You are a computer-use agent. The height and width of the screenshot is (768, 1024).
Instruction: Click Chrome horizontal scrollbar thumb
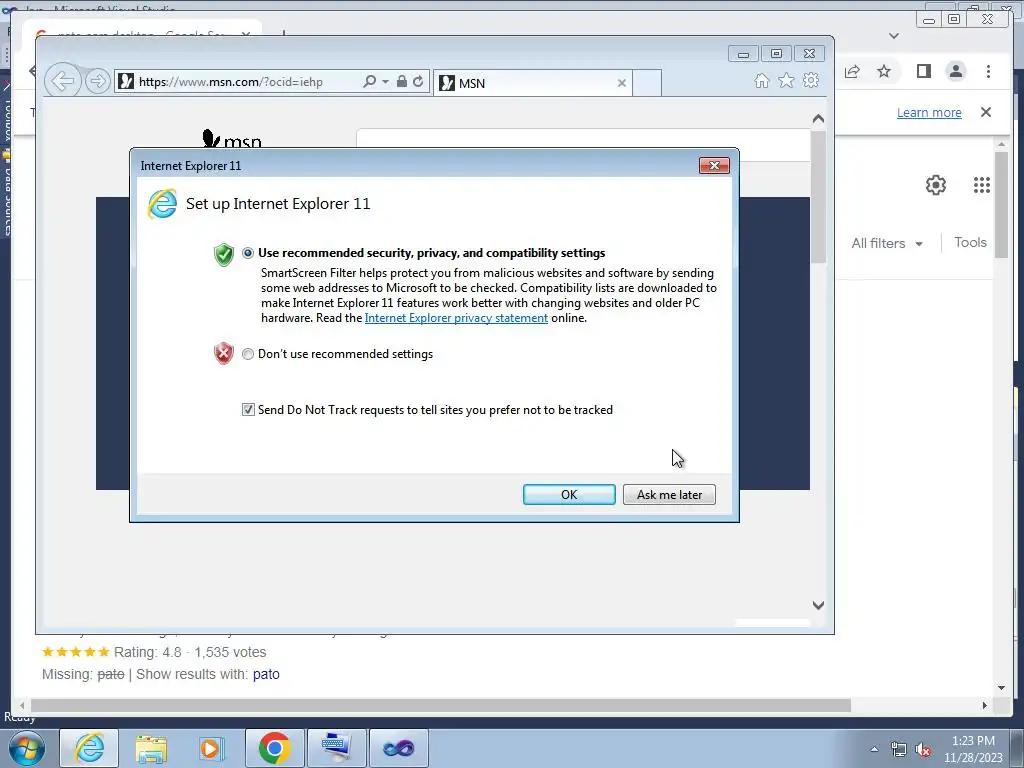441,705
